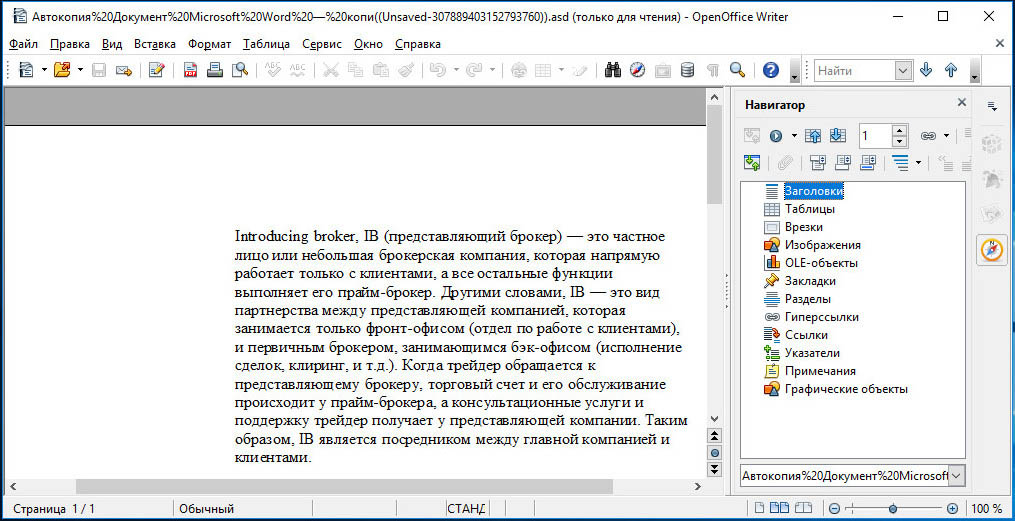The width and height of the screenshot is (1015, 521).
Task: Select Таблицы in the Navigator list
Action: tap(809, 209)
